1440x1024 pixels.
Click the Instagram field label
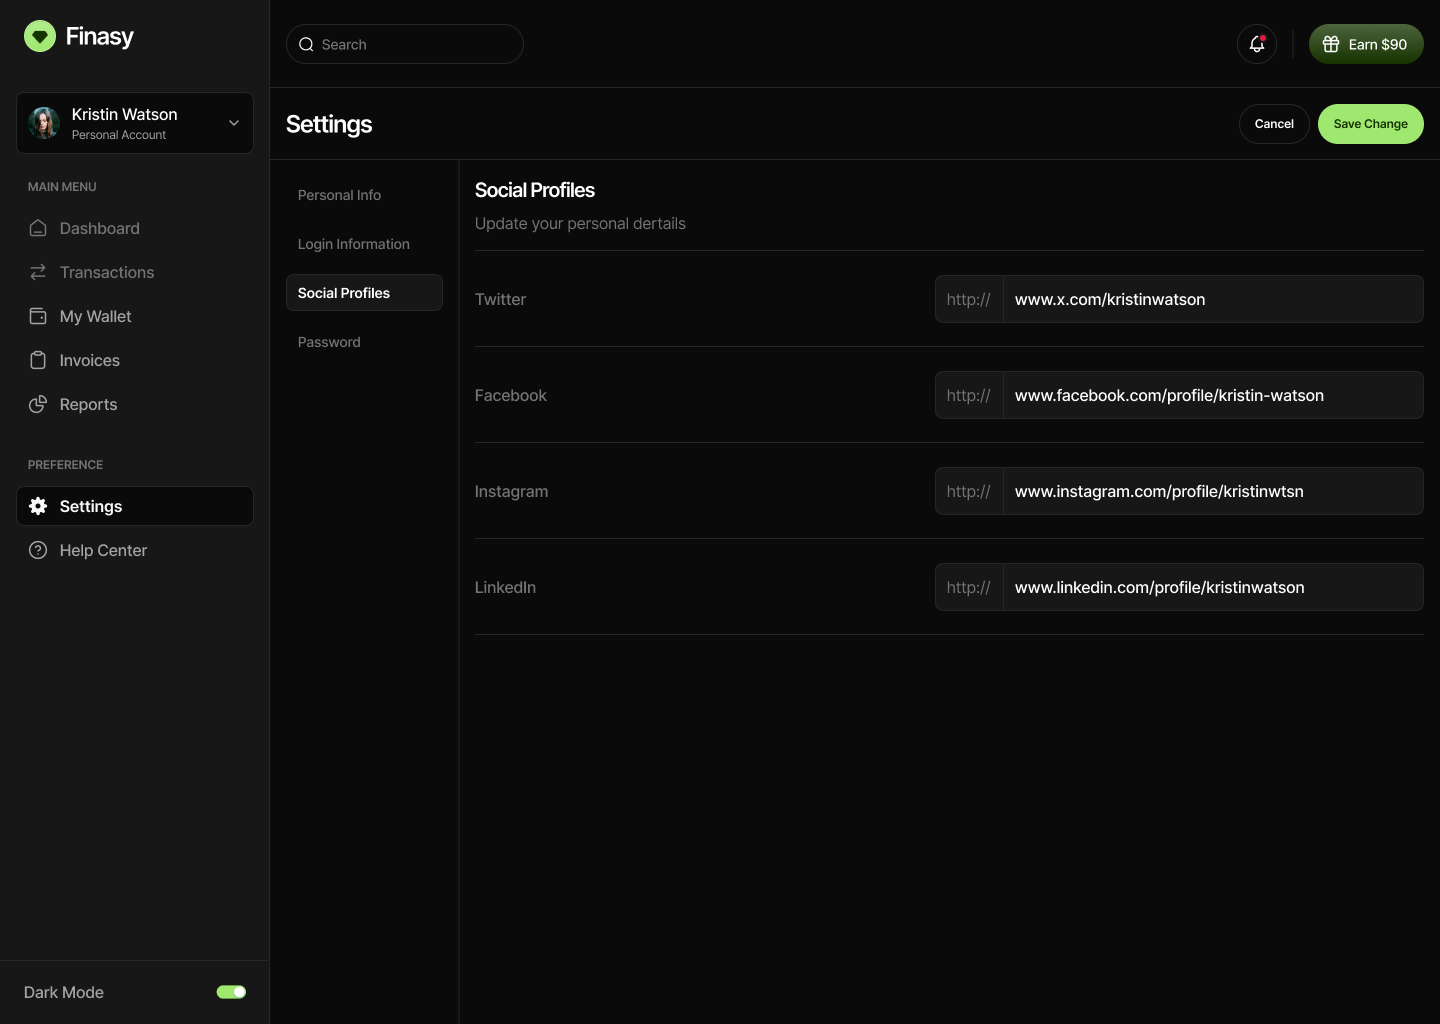click(x=512, y=491)
